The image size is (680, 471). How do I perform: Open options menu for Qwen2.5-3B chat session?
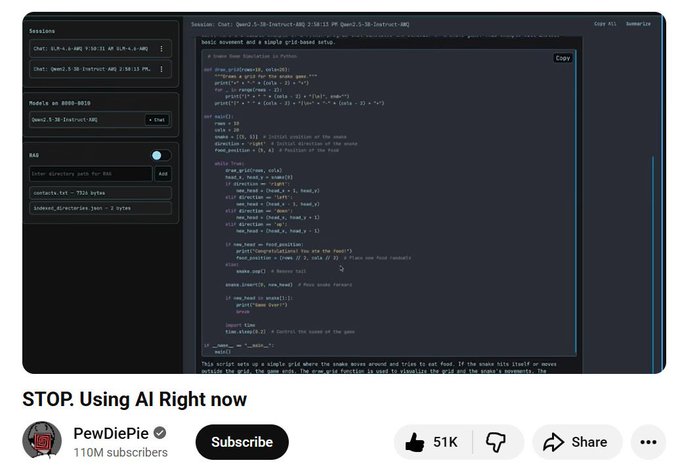tap(162, 69)
